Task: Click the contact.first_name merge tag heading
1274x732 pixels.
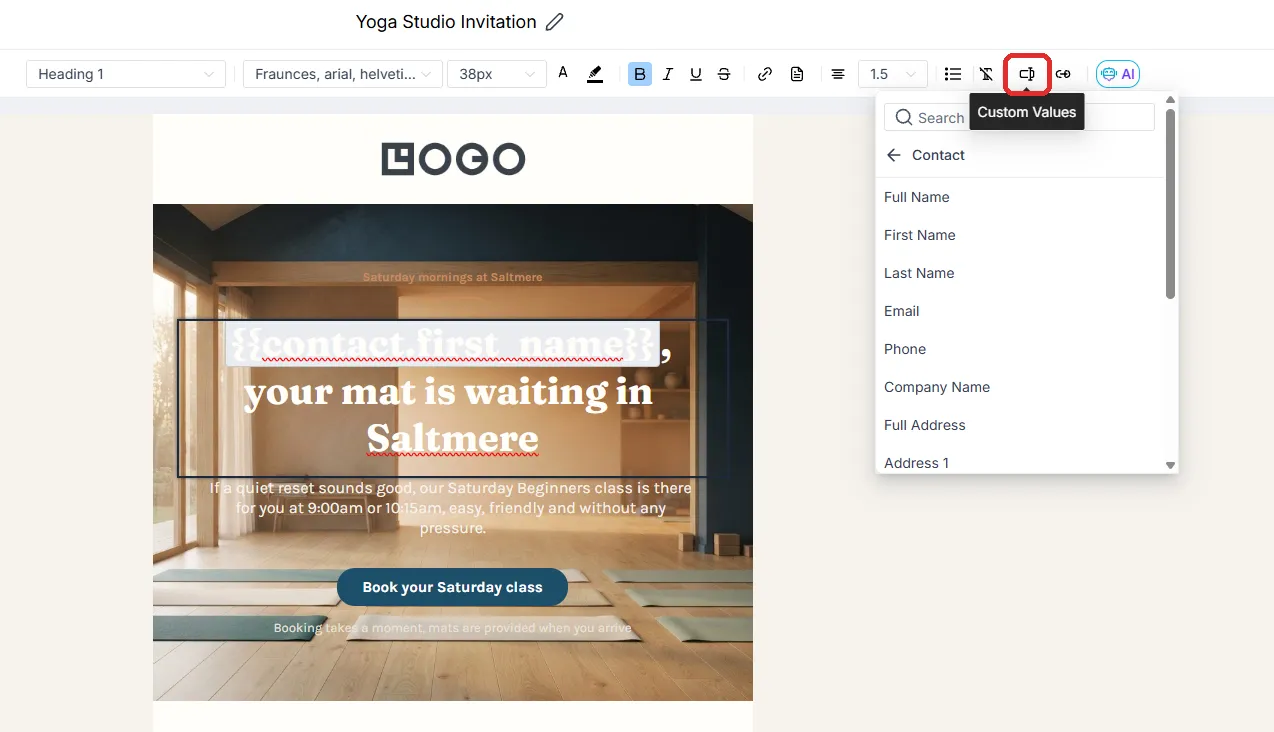Action: [x=442, y=345]
